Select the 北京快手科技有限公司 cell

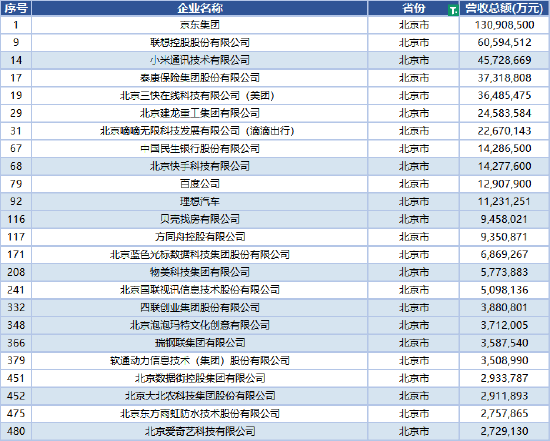(200, 166)
